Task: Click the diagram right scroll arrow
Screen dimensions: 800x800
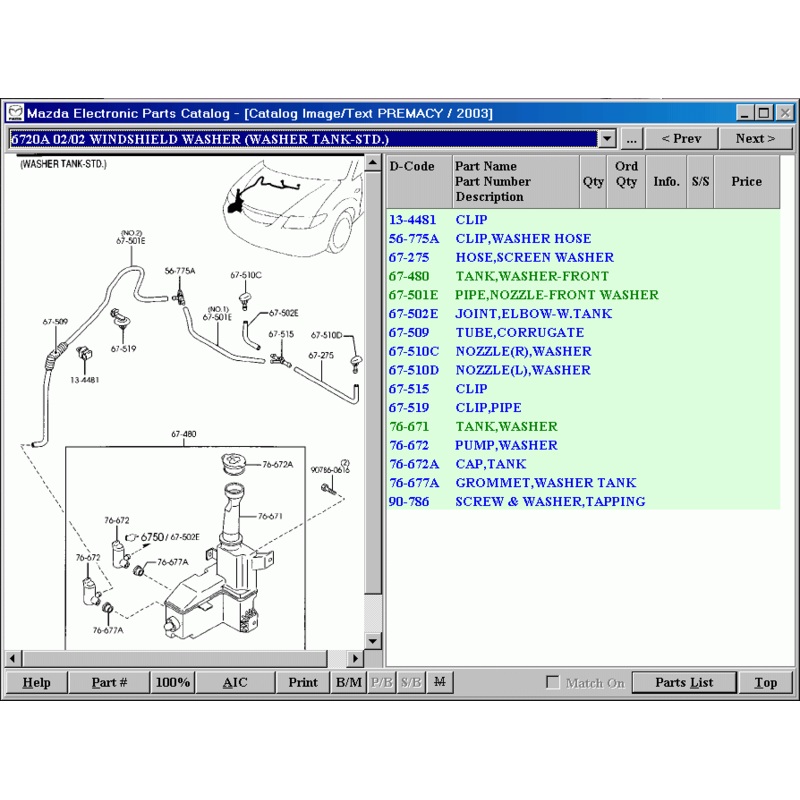Action: [x=355, y=659]
